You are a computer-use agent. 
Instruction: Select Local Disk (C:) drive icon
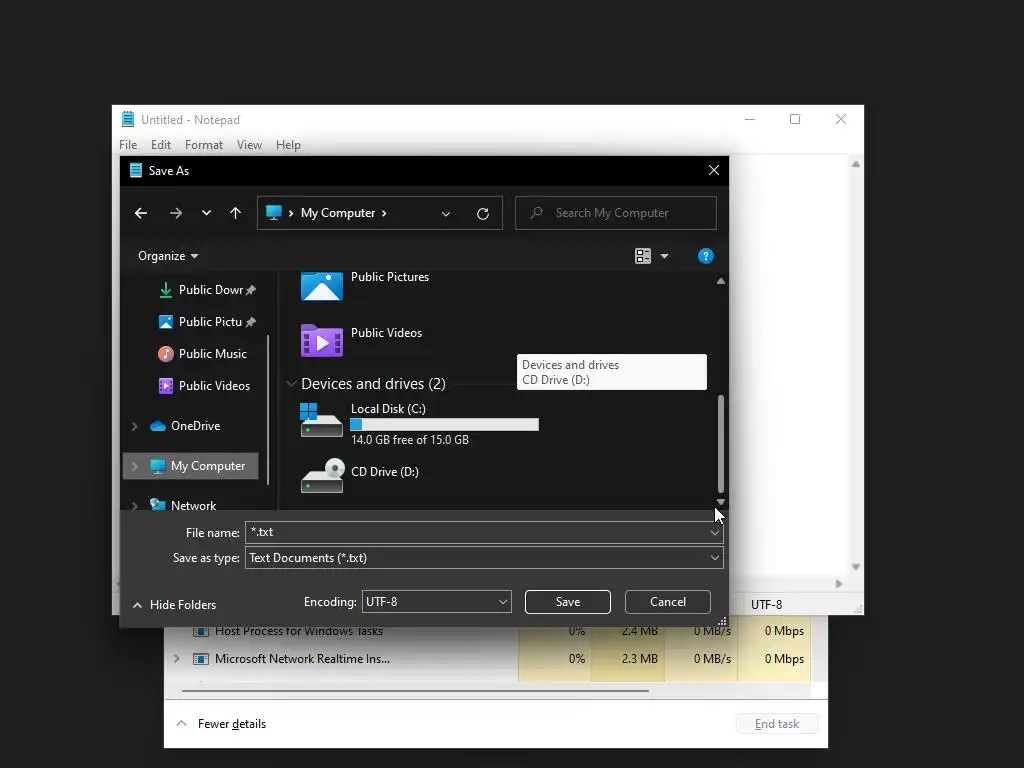tap(321, 419)
